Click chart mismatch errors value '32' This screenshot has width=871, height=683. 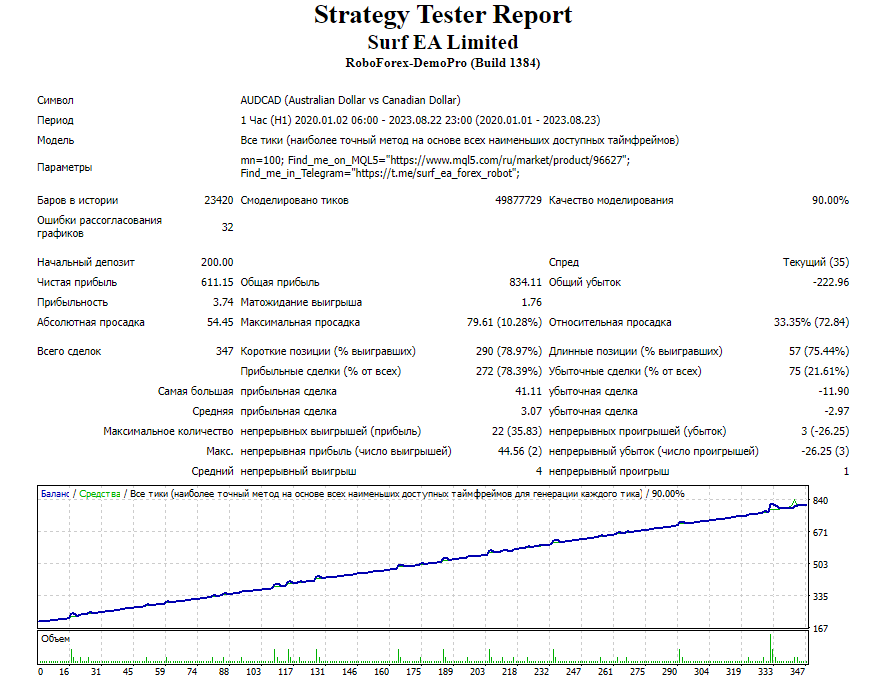click(x=227, y=227)
